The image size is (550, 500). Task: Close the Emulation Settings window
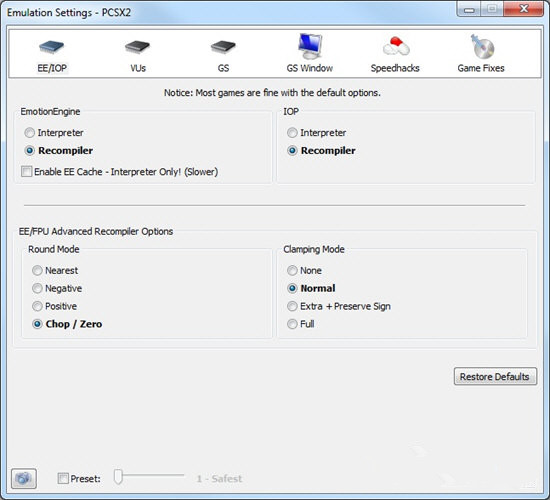524,8
